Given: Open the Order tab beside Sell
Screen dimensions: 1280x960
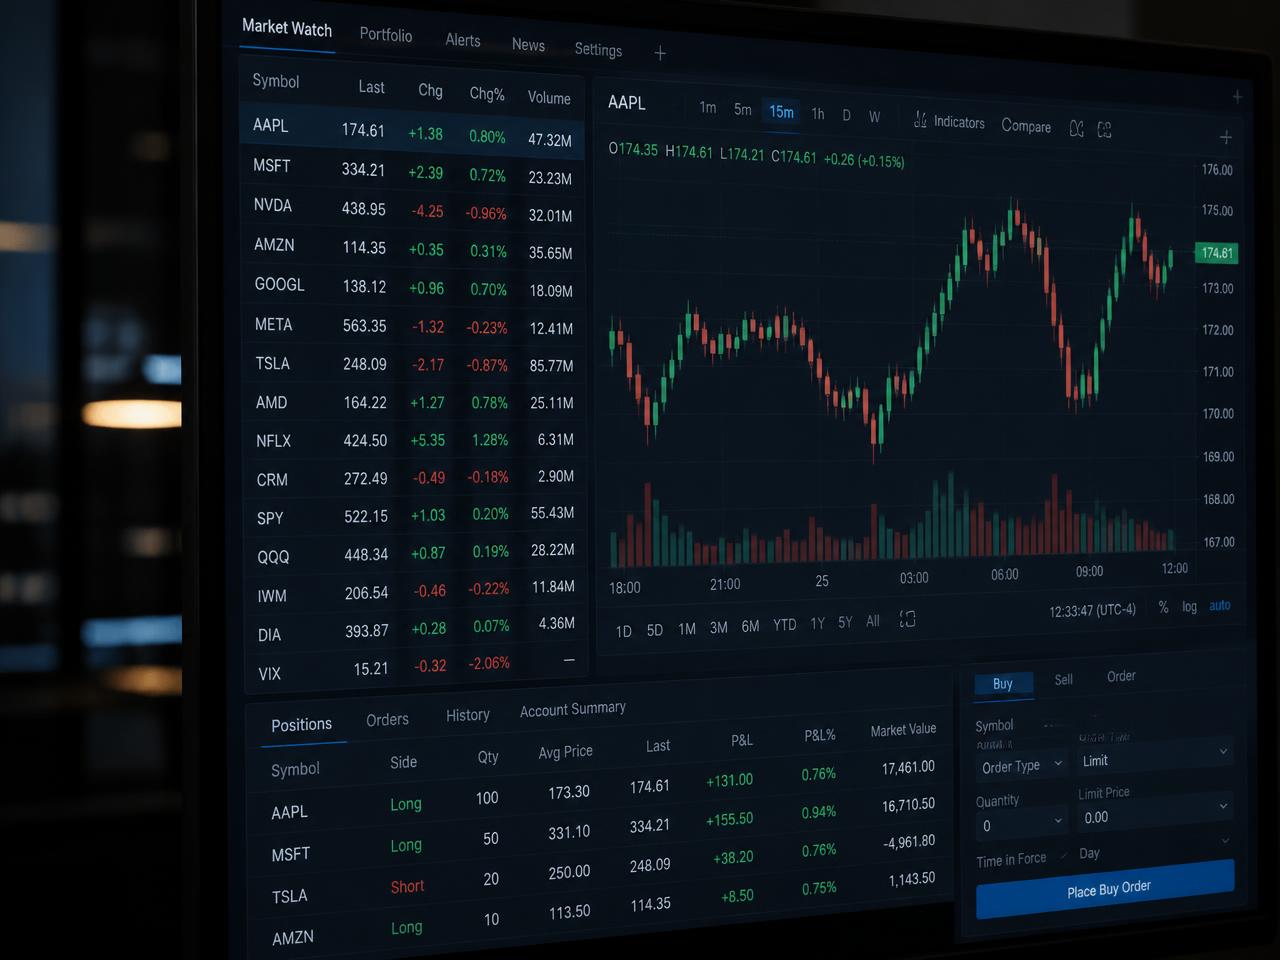Looking at the screenshot, I should (1121, 677).
